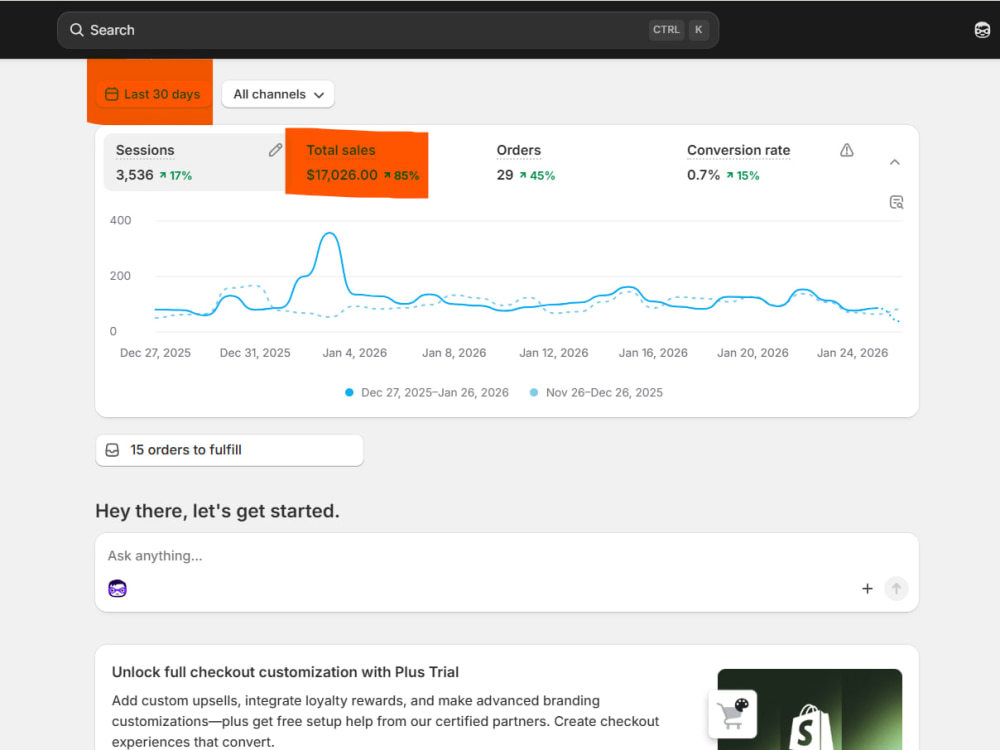Click the search magnifier icon

pyautogui.click(x=77, y=30)
